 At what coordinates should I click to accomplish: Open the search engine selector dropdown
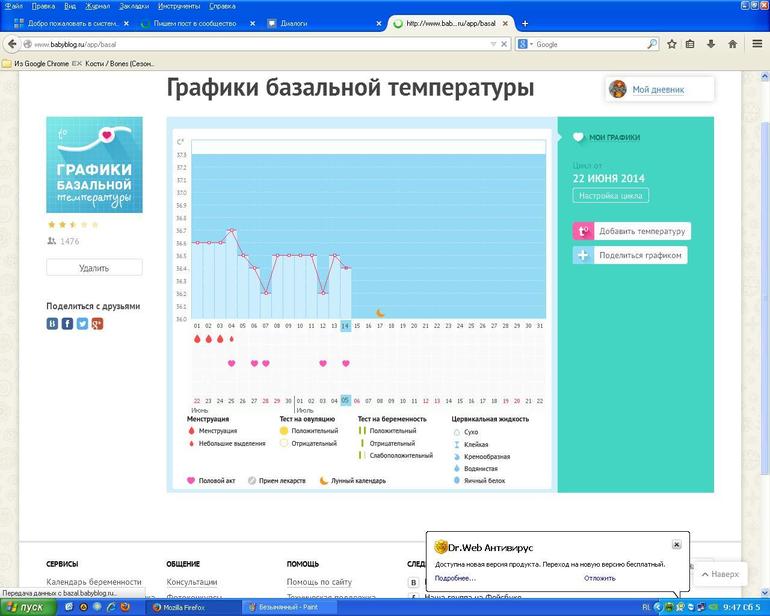point(525,44)
